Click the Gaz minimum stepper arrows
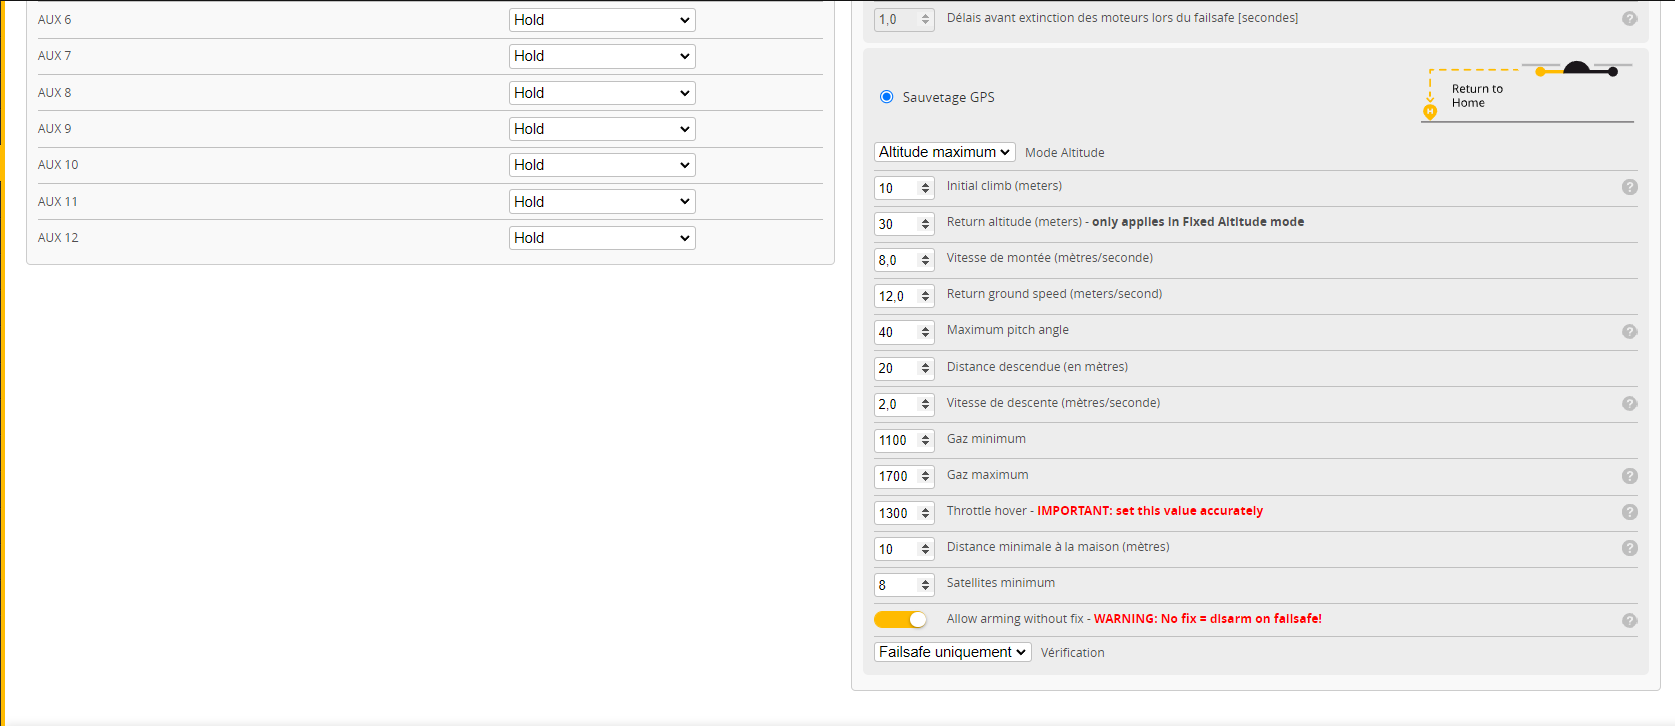The width and height of the screenshot is (1675, 726). [x=925, y=441]
